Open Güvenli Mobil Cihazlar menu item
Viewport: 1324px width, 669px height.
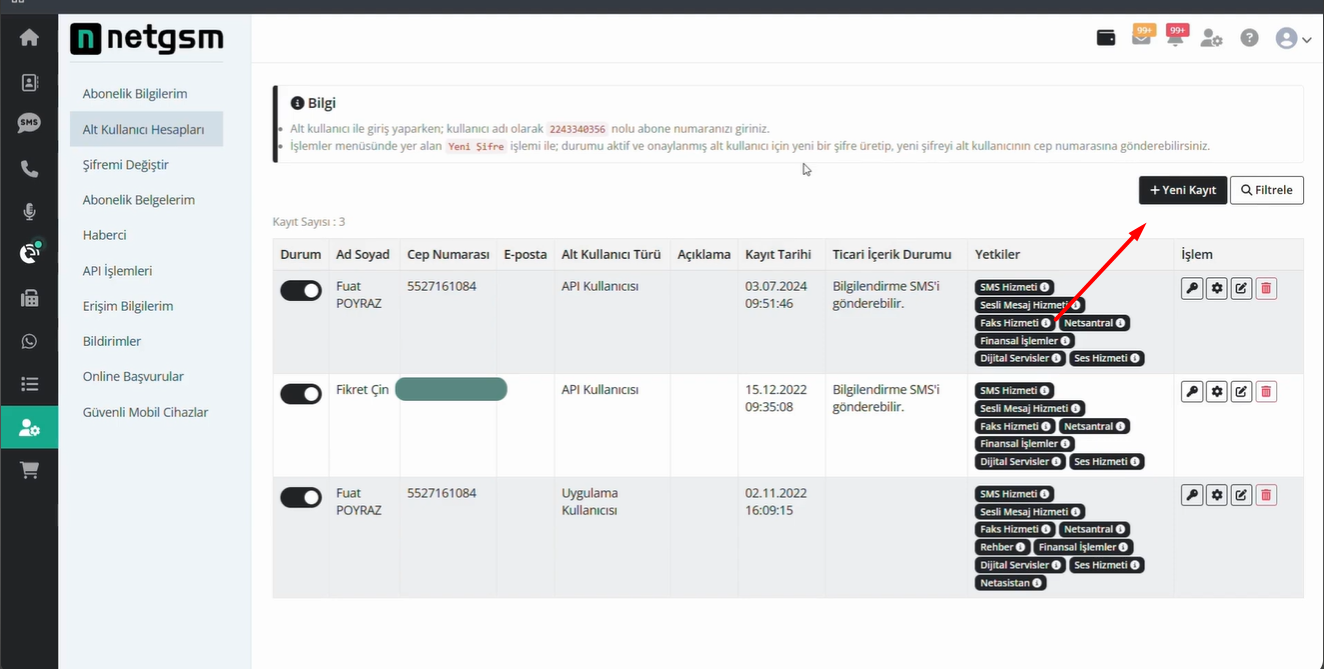click(146, 412)
